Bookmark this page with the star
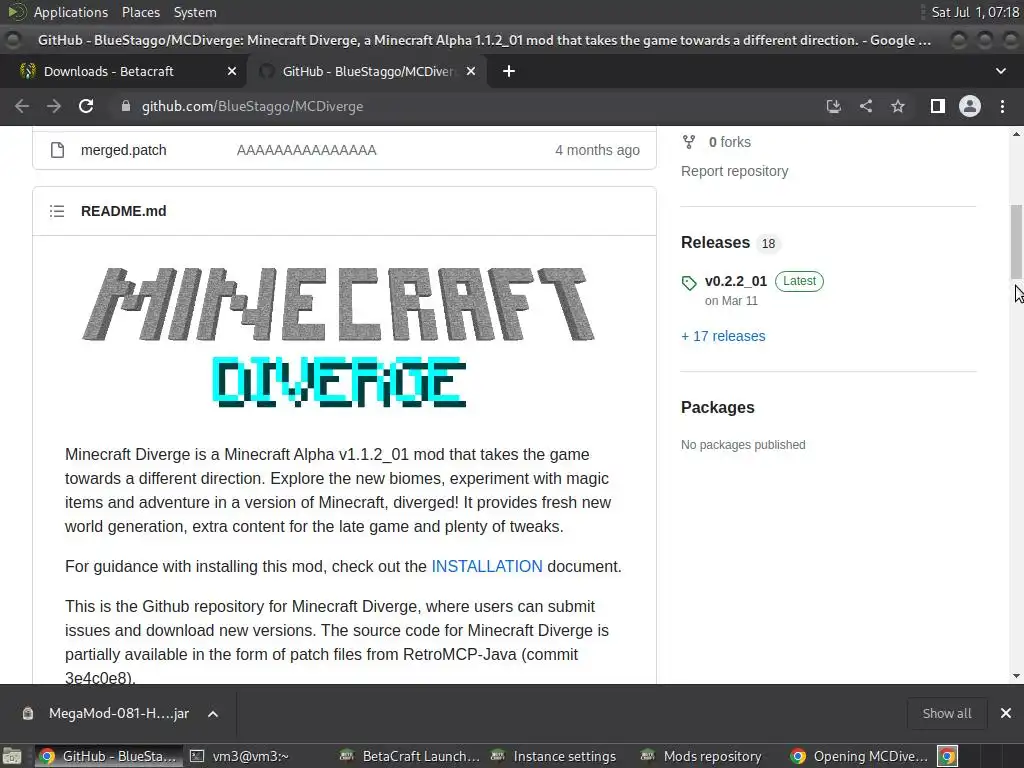1024x768 pixels. click(x=898, y=106)
